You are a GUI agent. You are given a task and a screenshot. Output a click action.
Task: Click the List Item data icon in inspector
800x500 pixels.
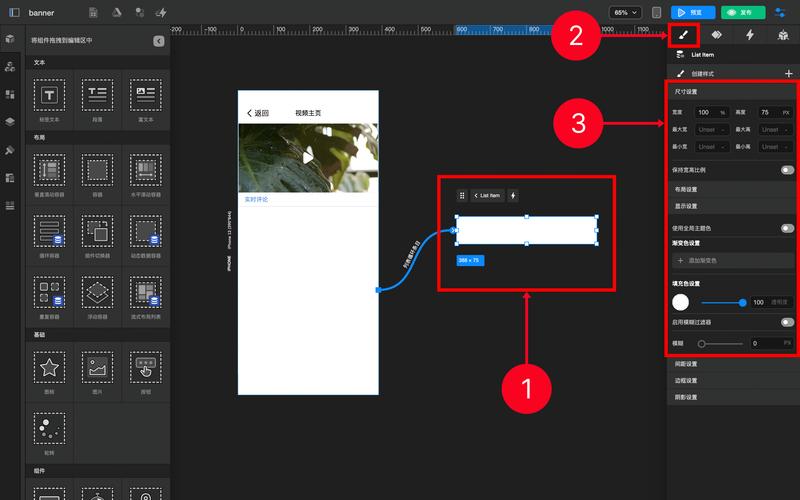pos(680,55)
